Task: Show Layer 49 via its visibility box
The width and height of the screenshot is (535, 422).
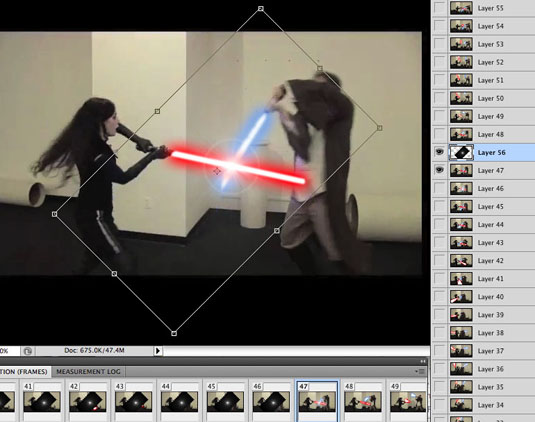Action: (x=439, y=116)
